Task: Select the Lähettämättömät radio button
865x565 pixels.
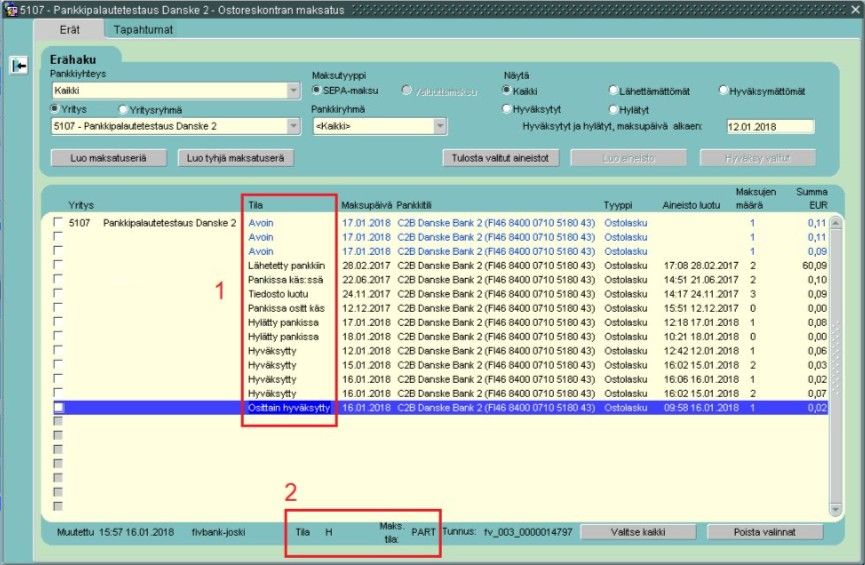Action: [x=612, y=90]
